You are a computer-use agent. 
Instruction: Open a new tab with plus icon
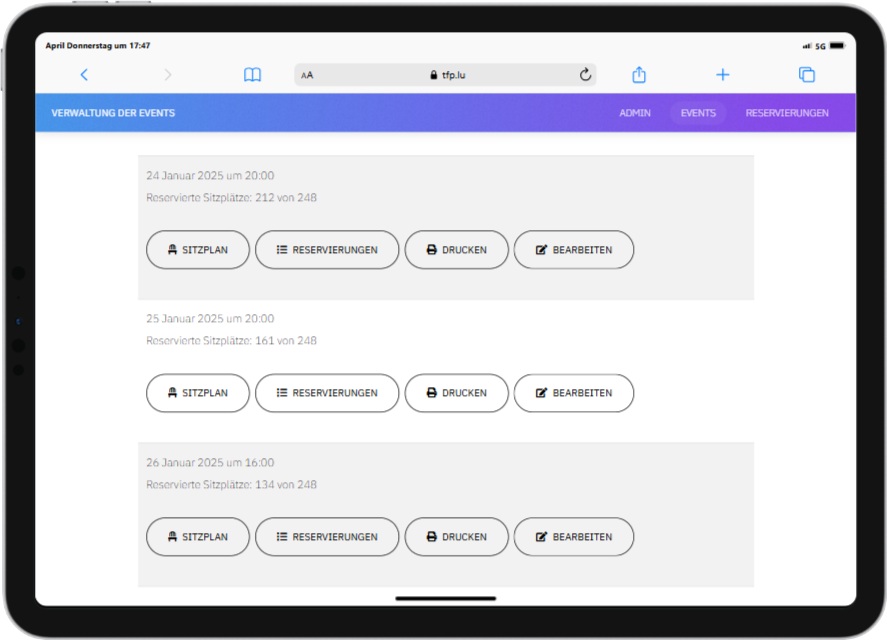point(722,75)
